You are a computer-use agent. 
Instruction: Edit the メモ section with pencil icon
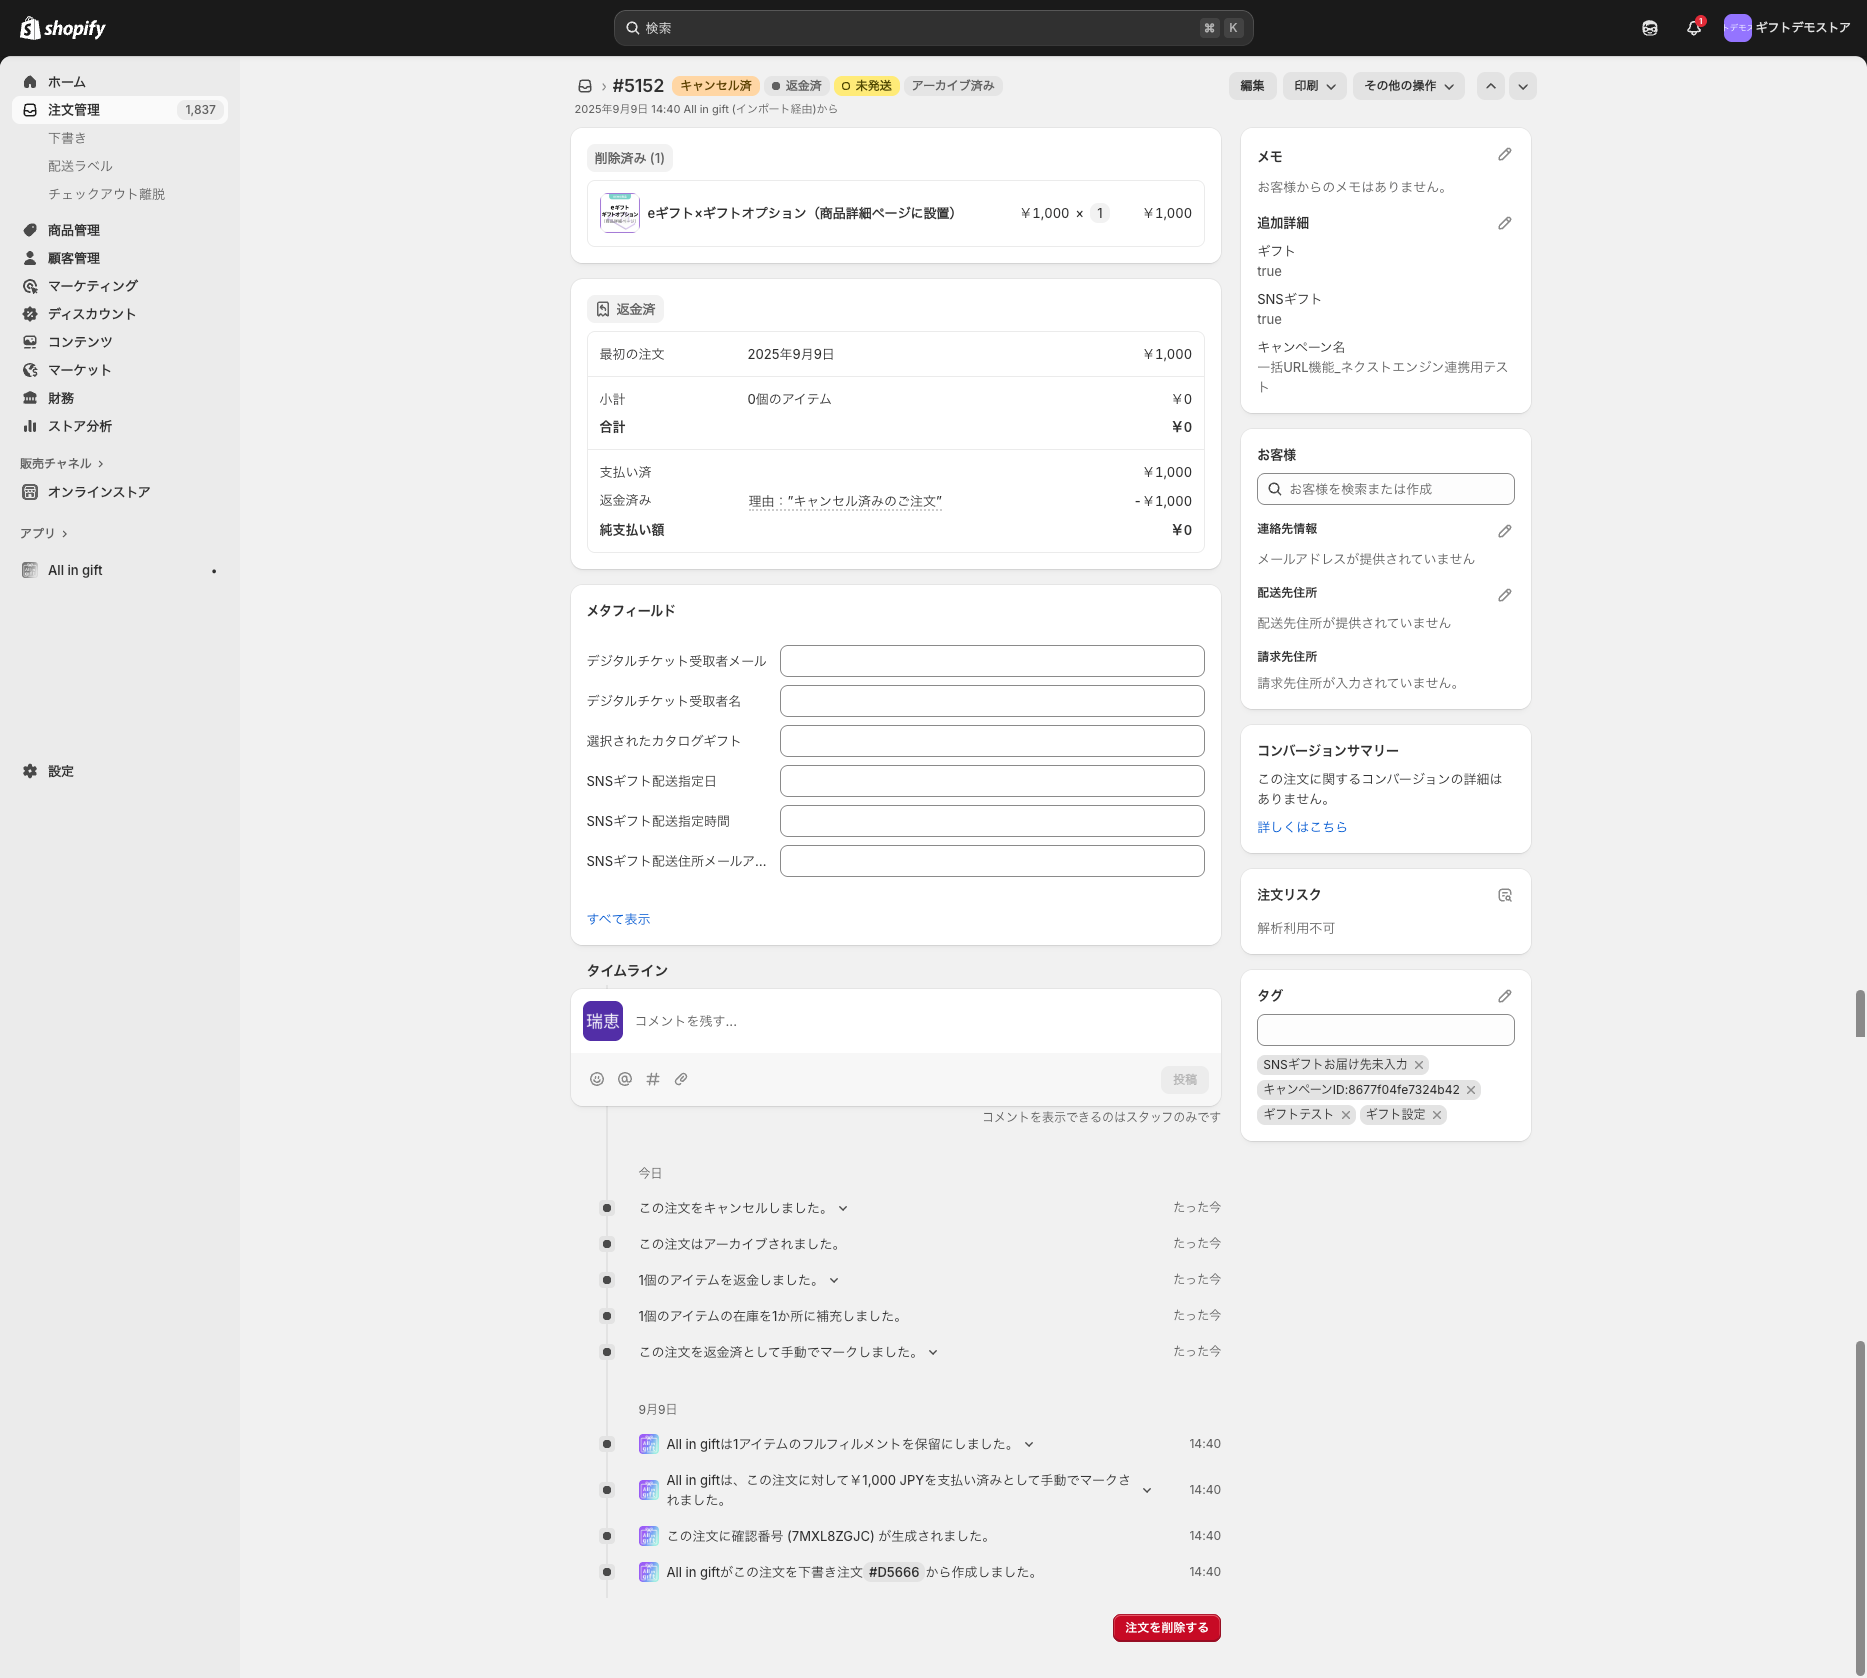(1504, 155)
